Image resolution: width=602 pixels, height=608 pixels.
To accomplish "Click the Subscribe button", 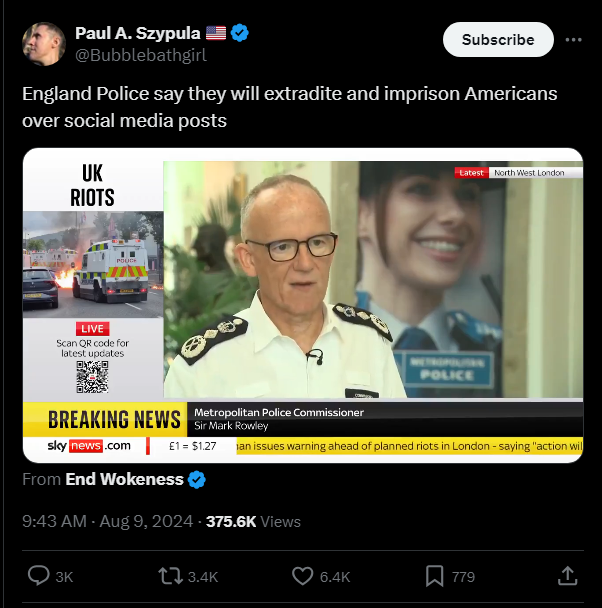I will [498, 40].
